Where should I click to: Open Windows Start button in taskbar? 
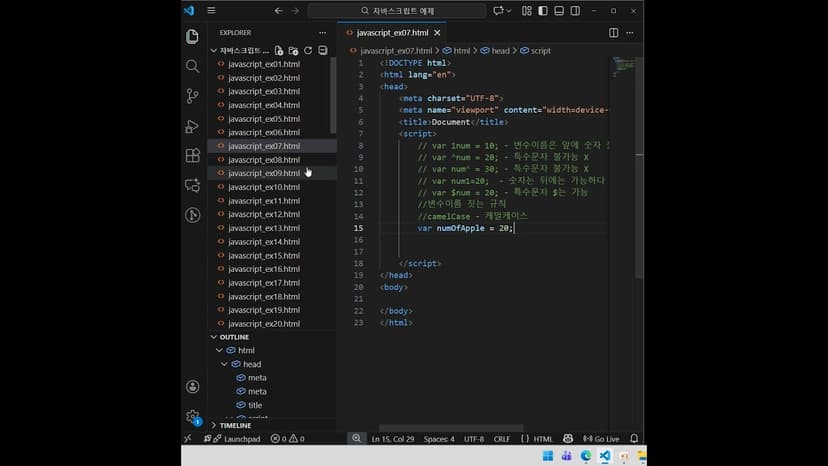coord(548,455)
